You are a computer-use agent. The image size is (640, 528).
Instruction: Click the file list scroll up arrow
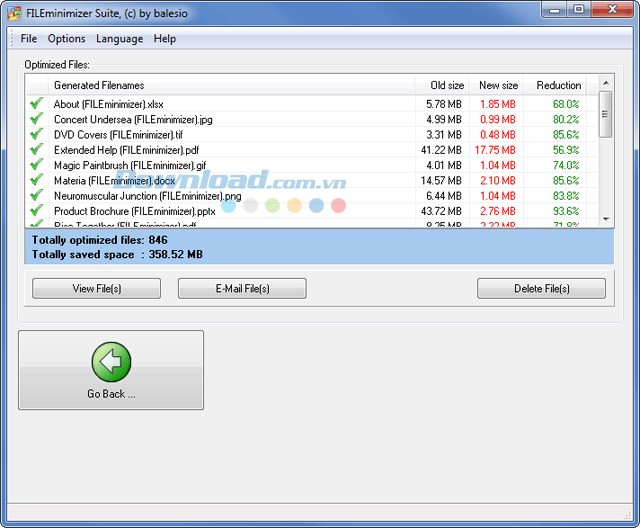(x=606, y=83)
